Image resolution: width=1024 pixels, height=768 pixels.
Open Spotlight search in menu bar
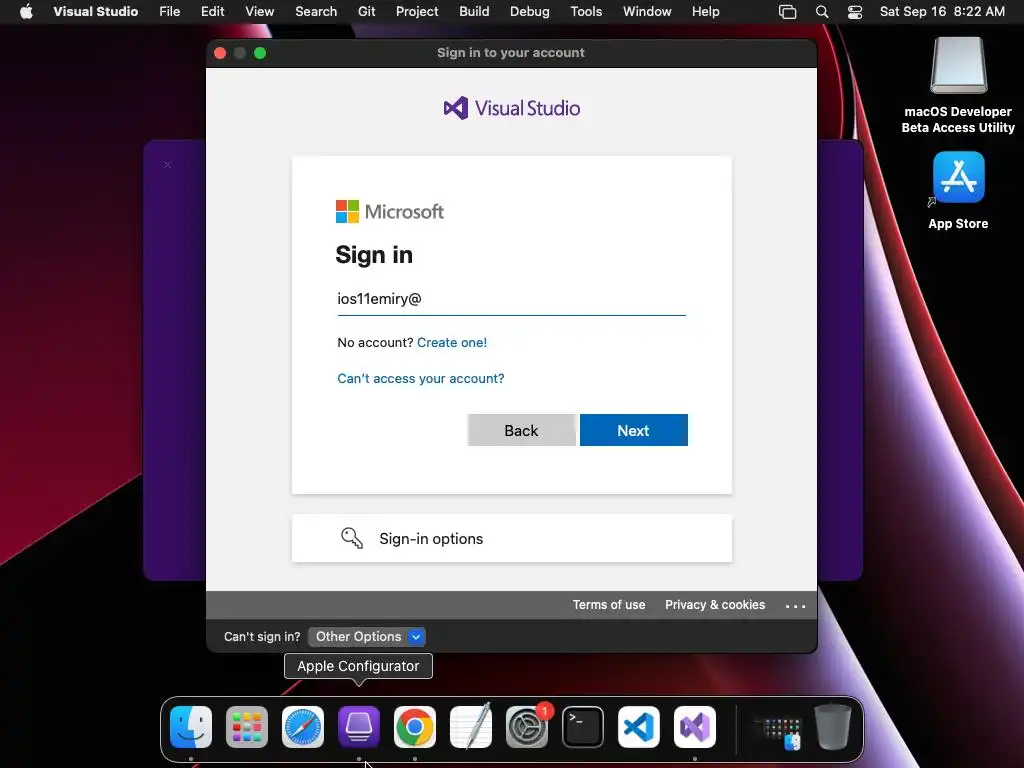pos(822,12)
